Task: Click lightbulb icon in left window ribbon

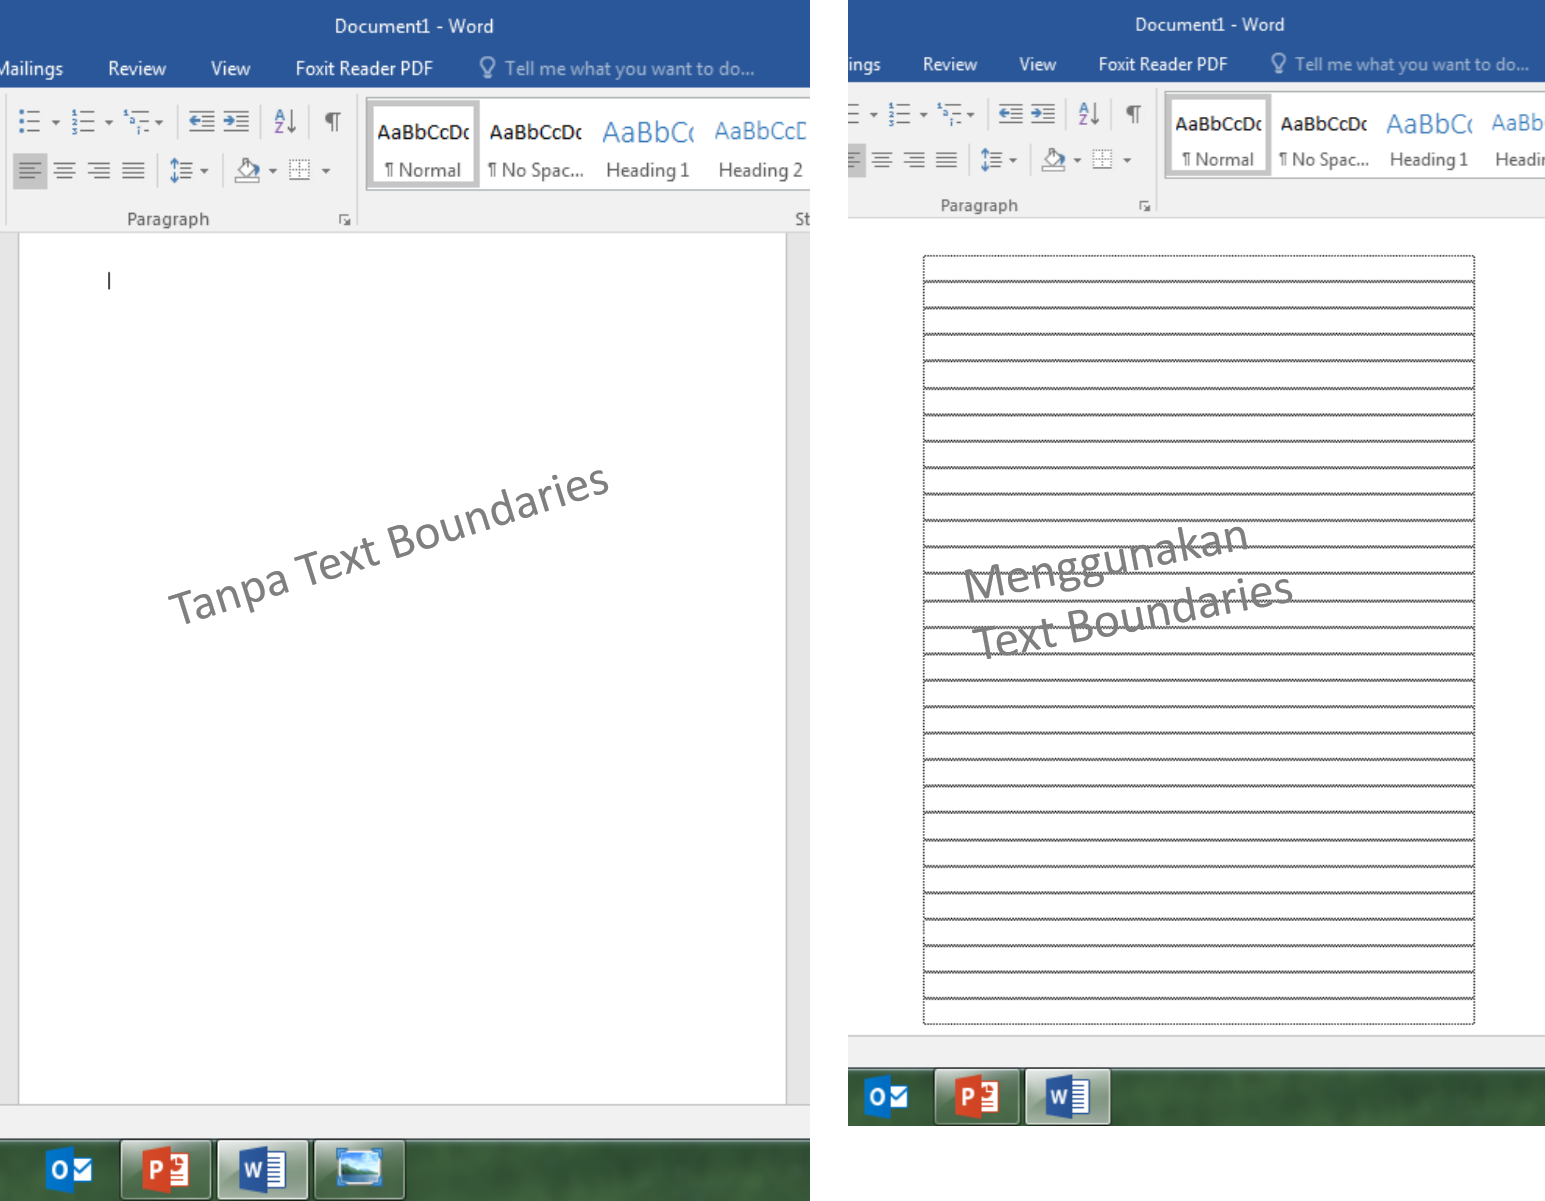Action: 487,67
